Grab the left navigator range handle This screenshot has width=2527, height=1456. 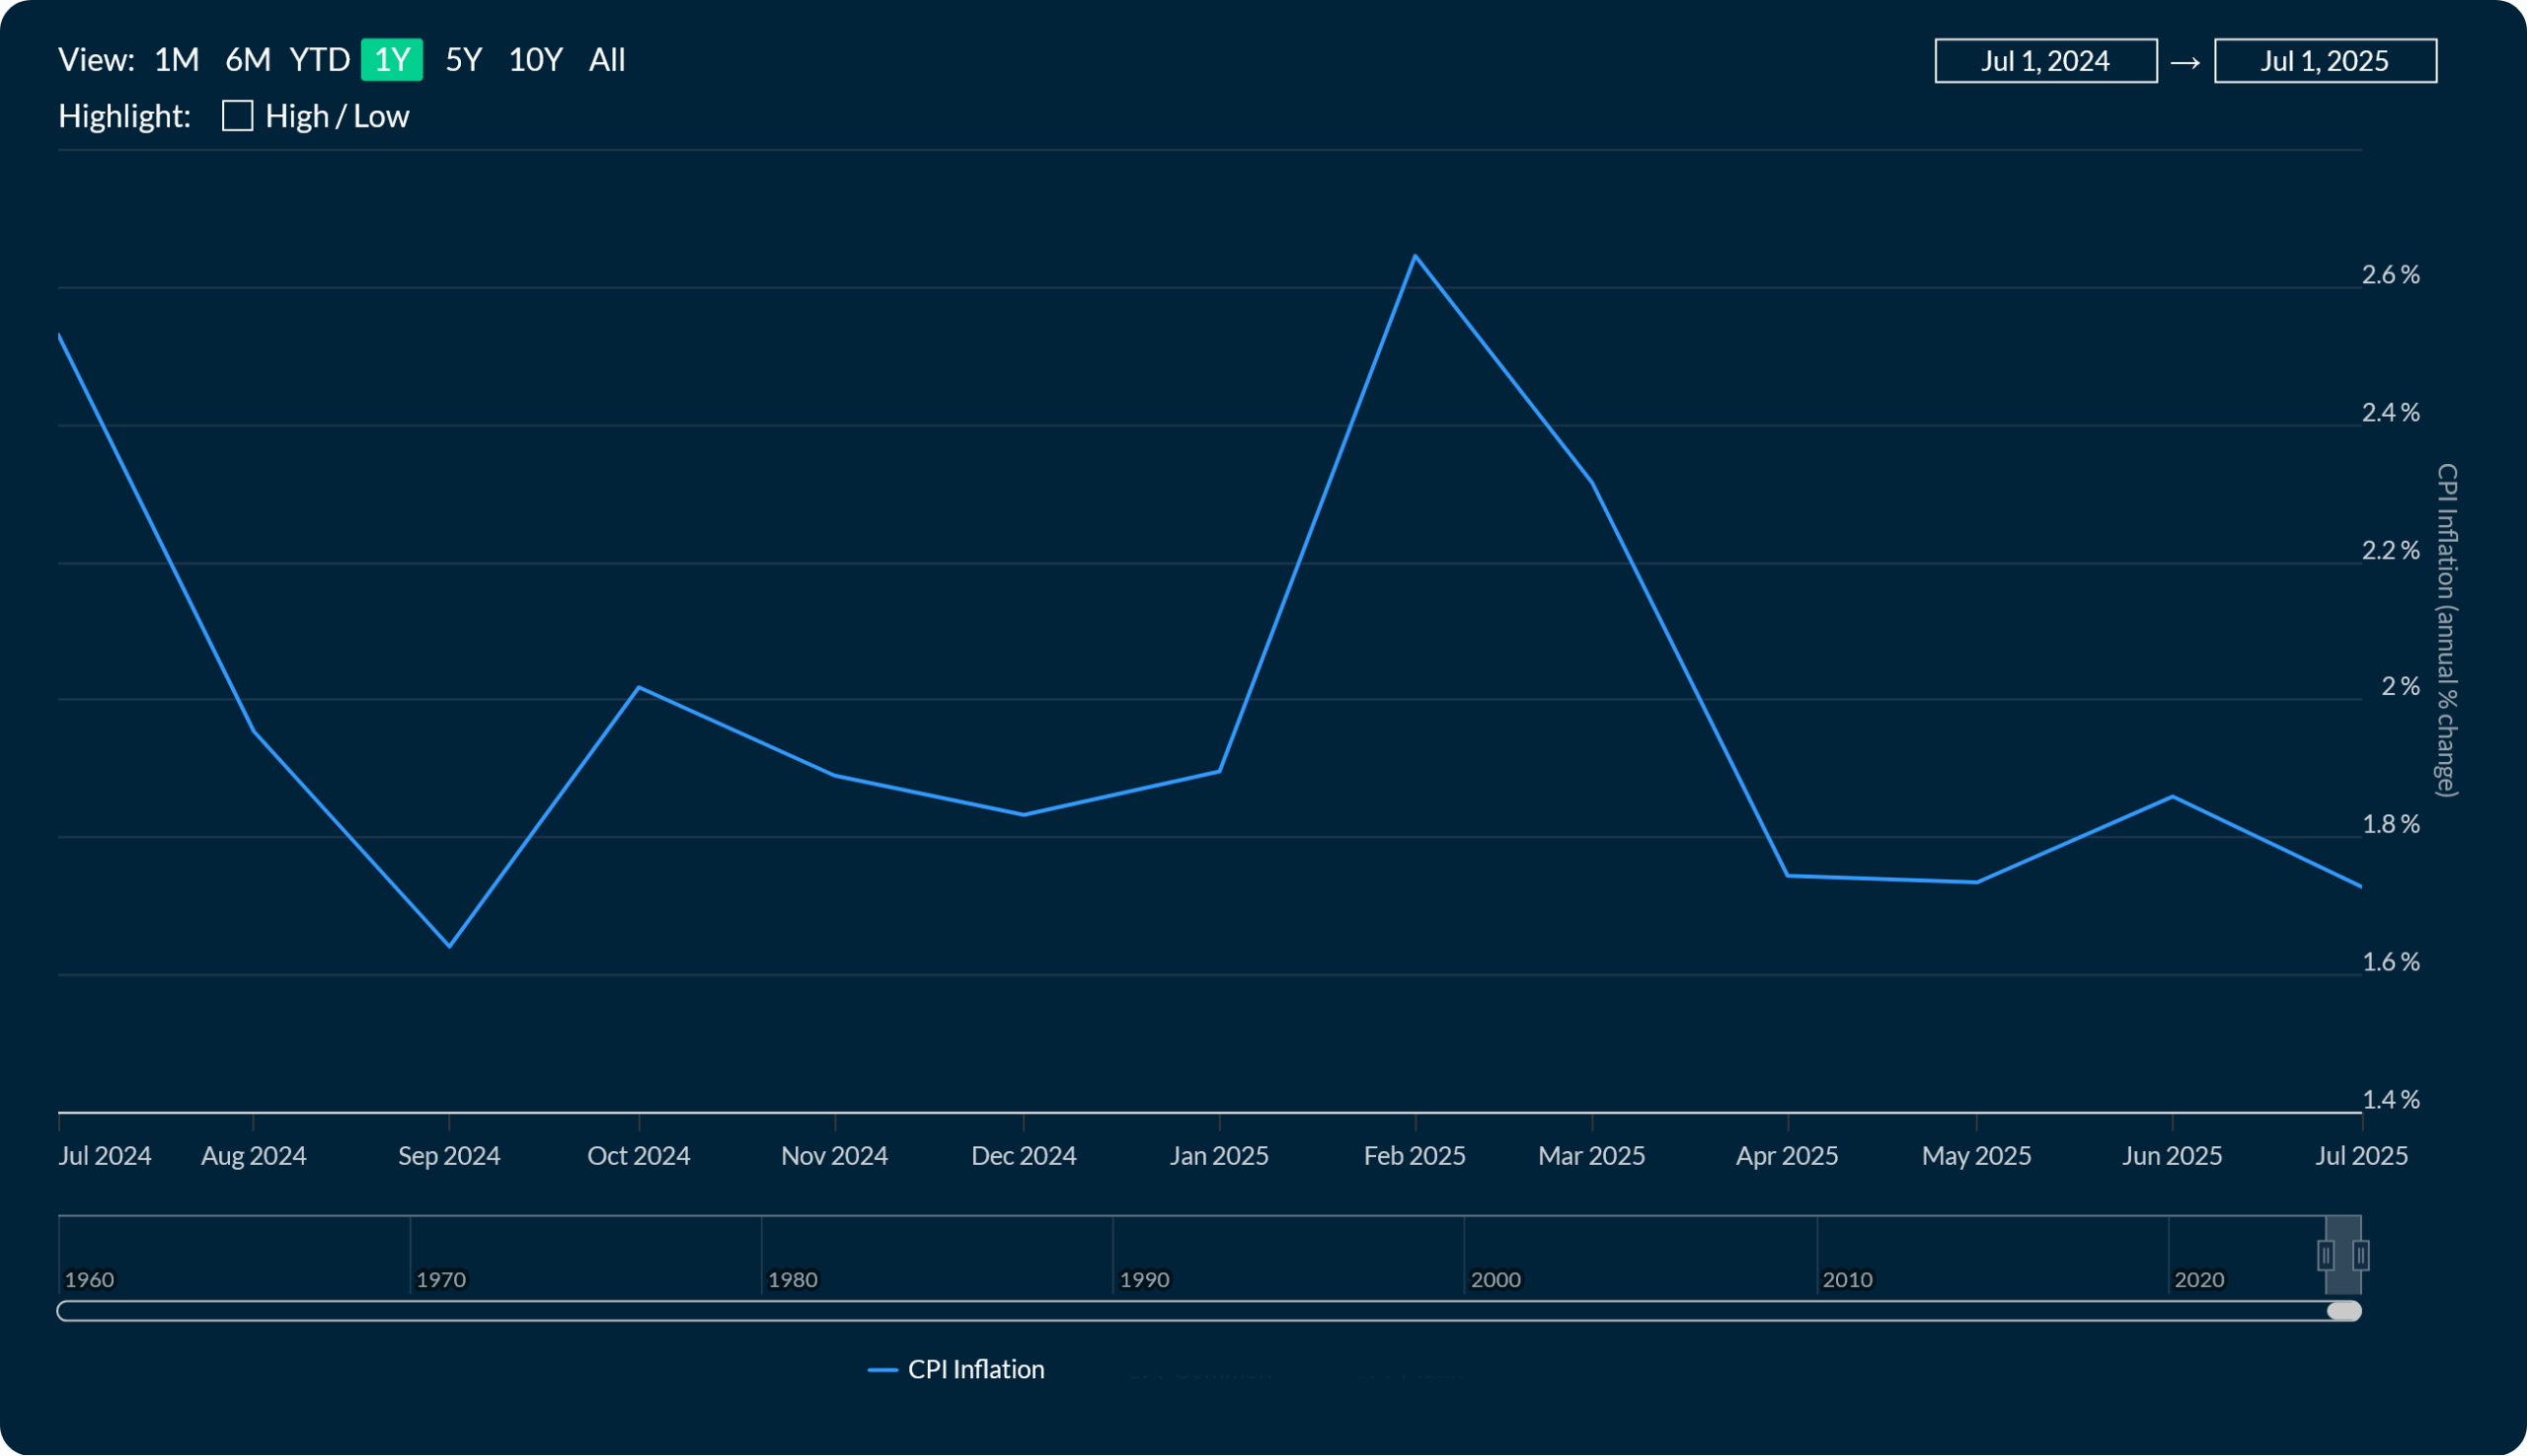coord(2325,1255)
